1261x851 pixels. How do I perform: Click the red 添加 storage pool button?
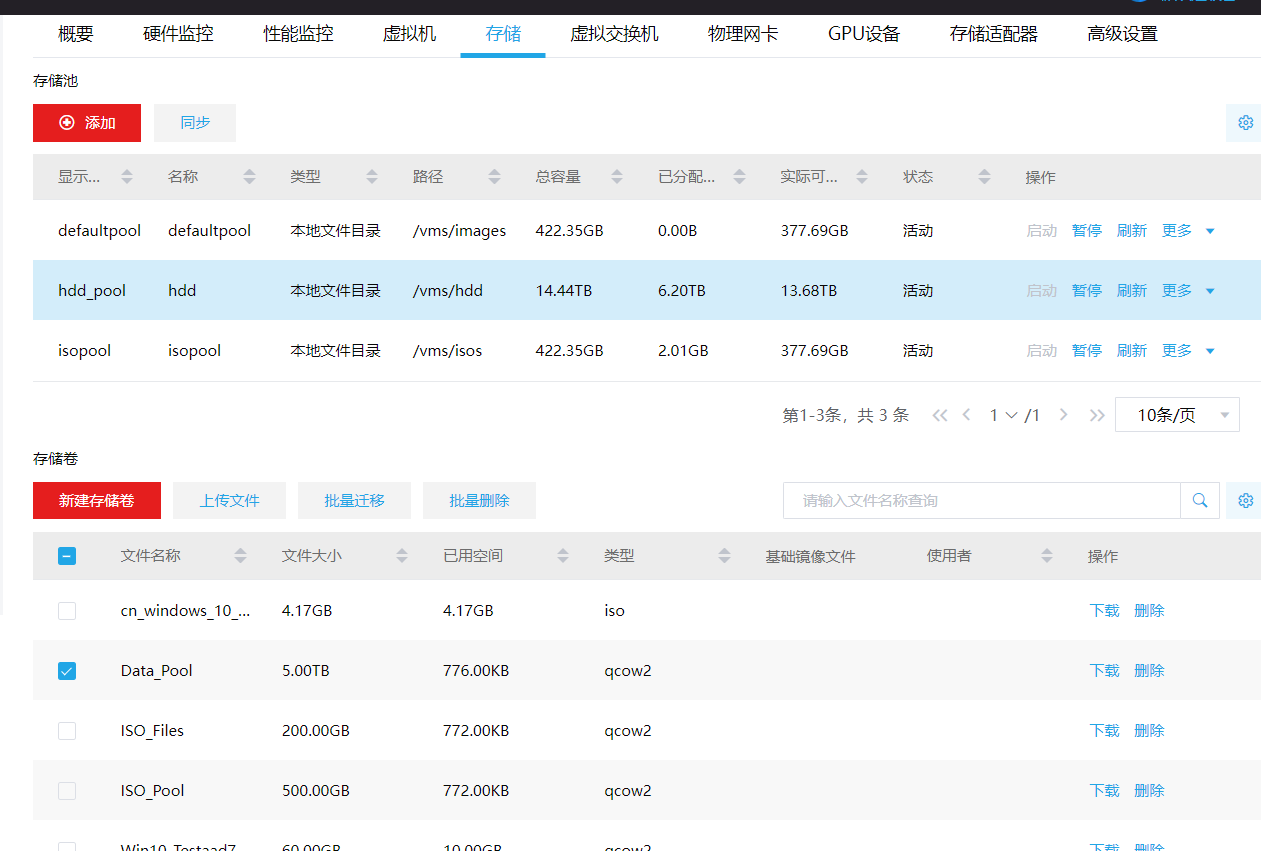point(87,123)
